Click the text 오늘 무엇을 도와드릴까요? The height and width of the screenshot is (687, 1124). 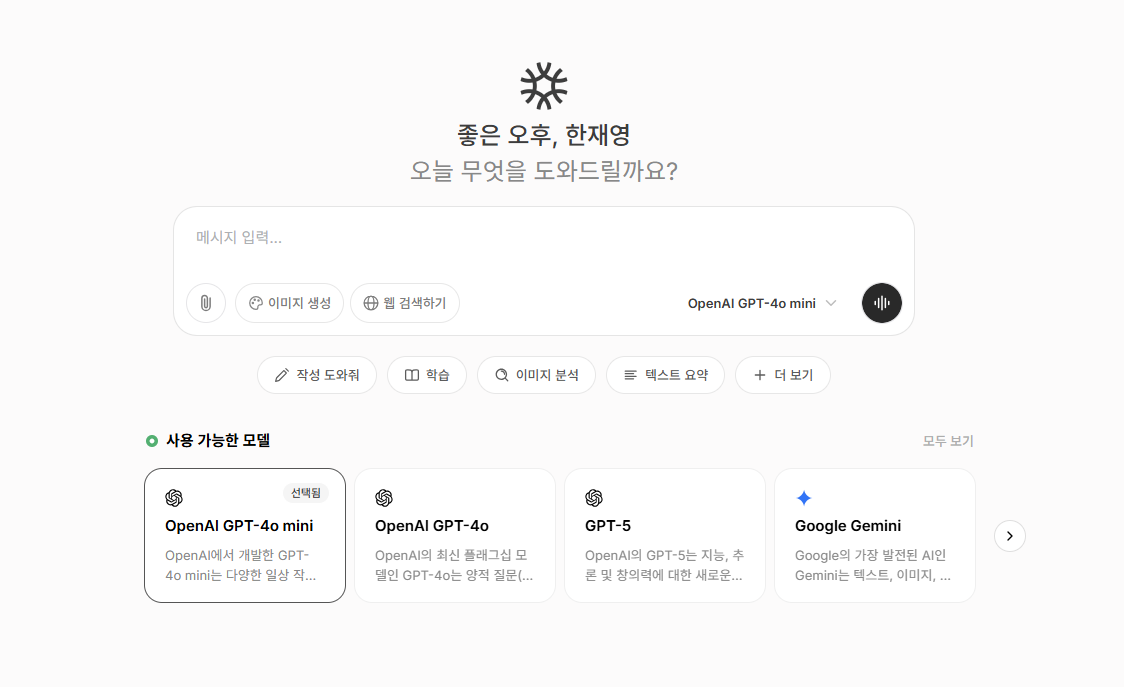click(544, 171)
